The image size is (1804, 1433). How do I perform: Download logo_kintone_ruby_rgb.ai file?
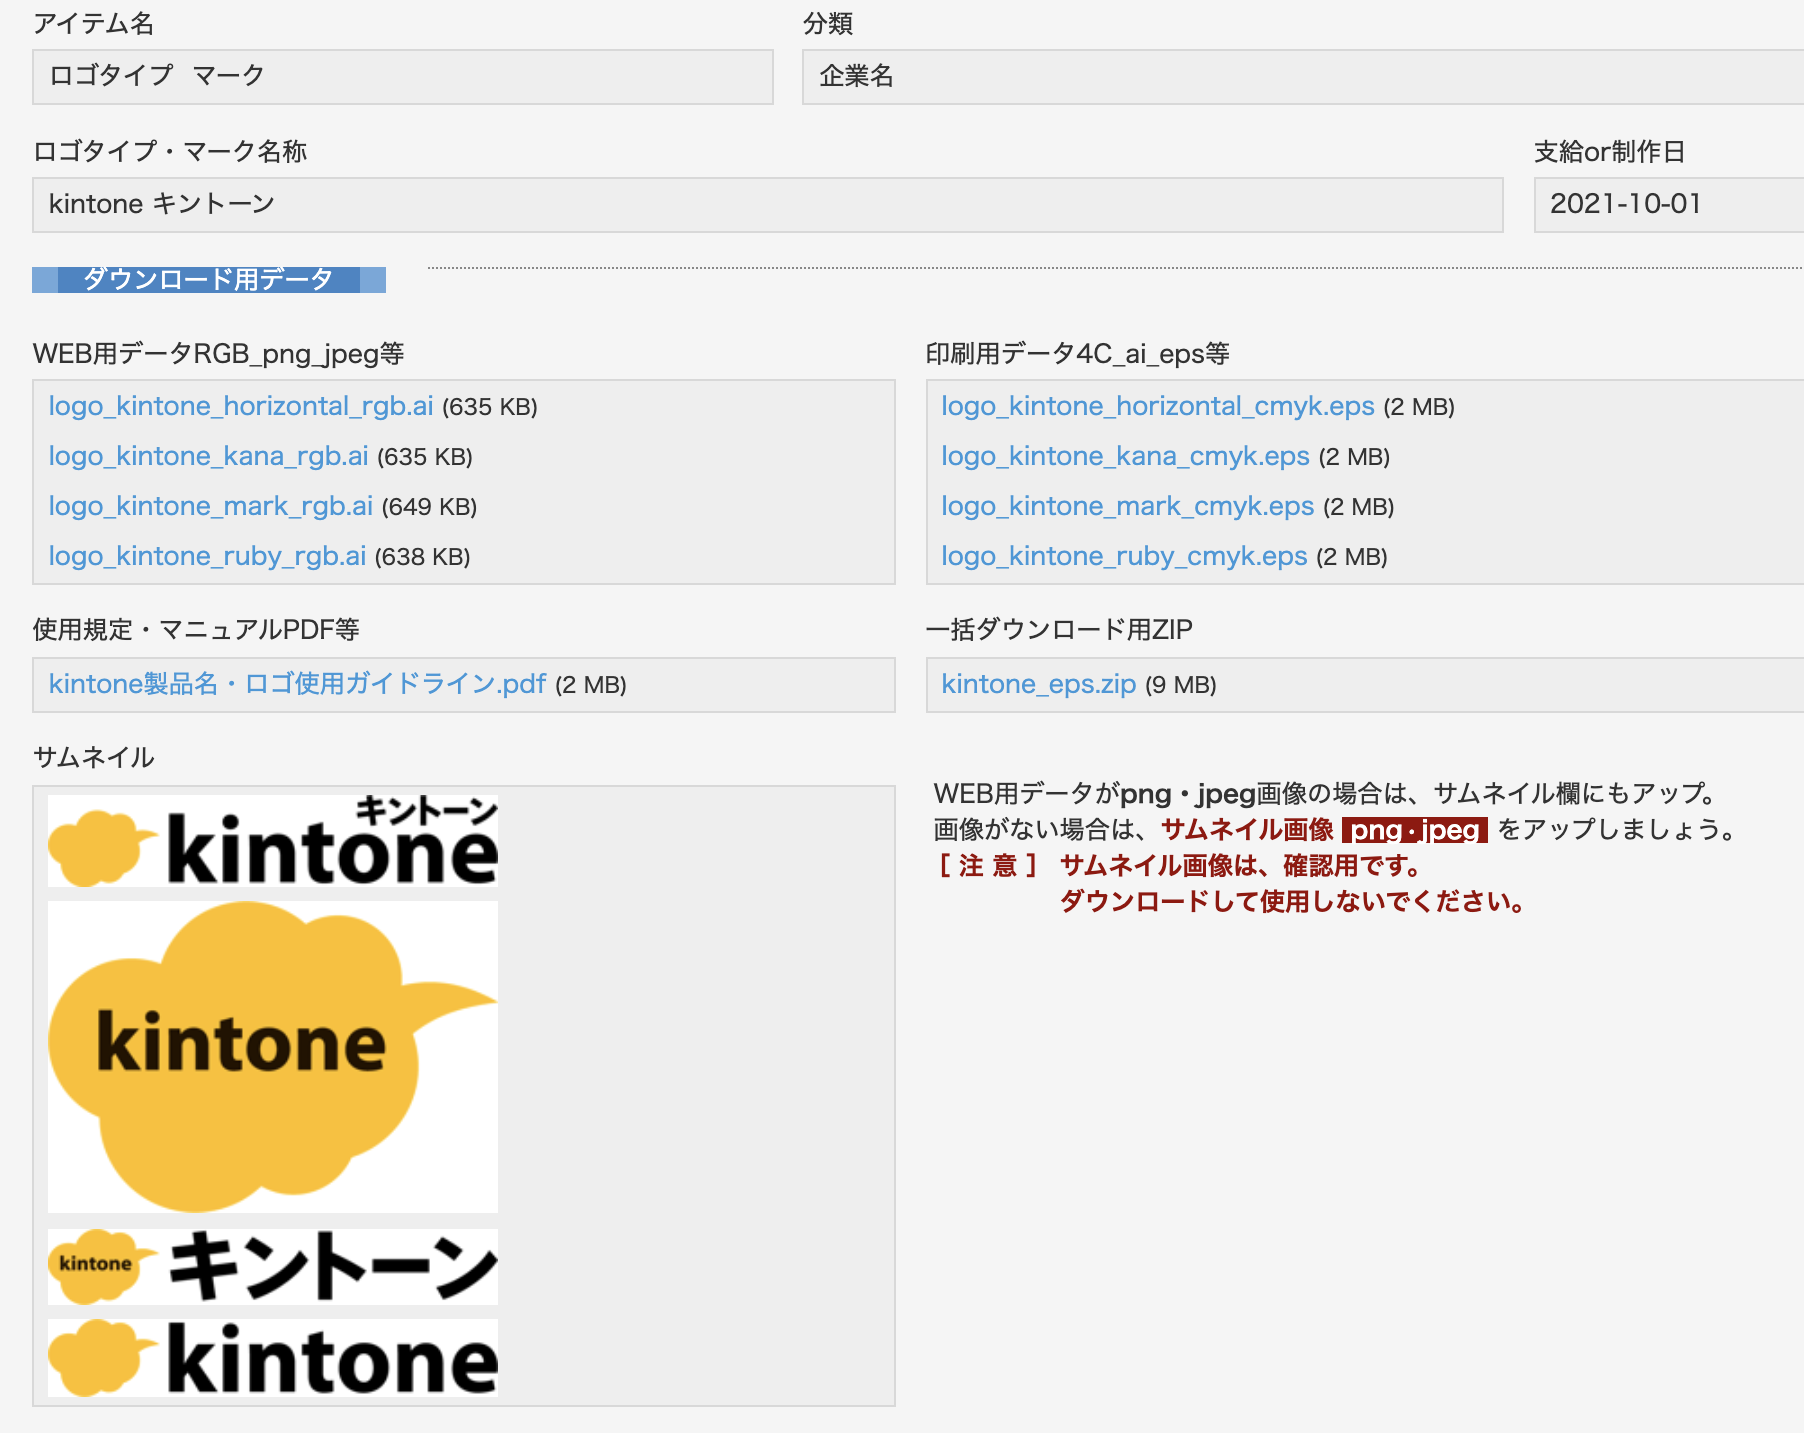coord(207,556)
